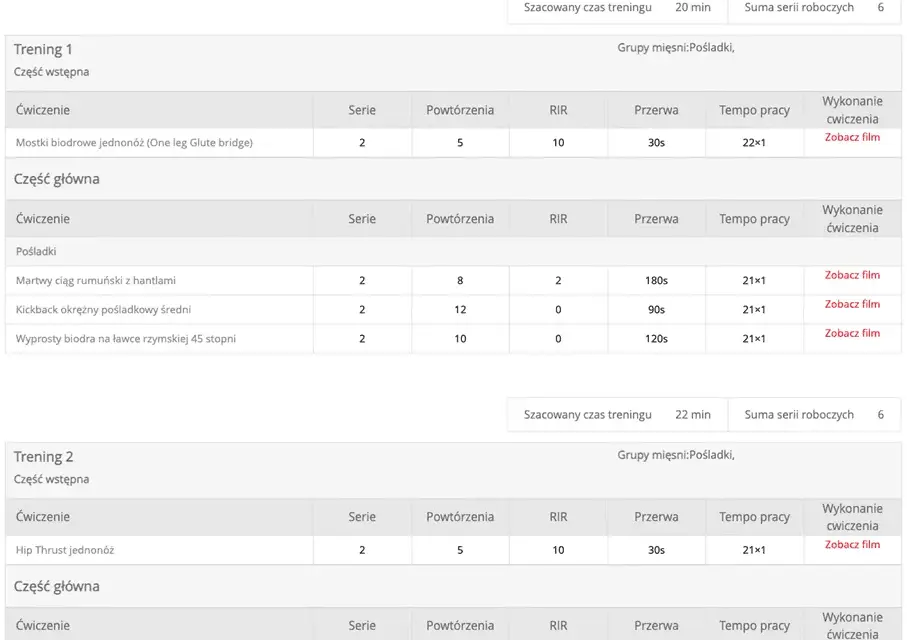Click Część główna heading under Trening 2
The width and height of the screenshot is (907, 640).
pos(57,586)
